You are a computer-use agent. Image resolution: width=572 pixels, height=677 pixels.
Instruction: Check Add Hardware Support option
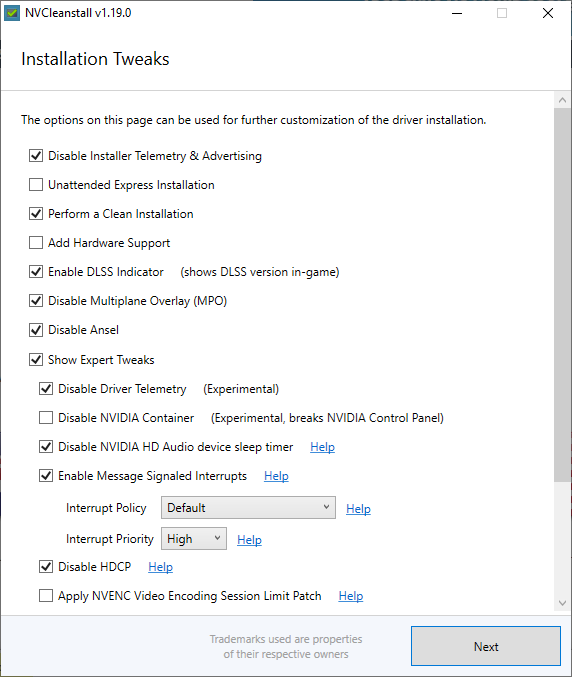tap(36, 242)
